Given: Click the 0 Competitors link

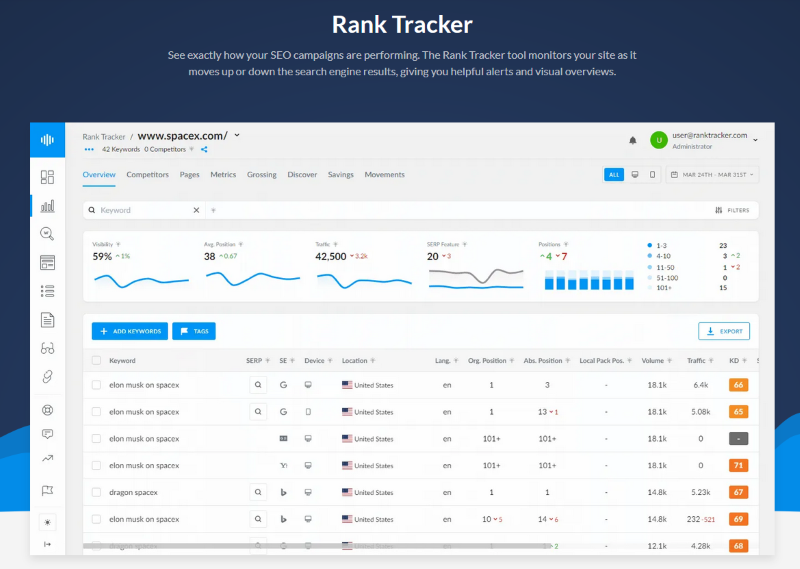Looking at the screenshot, I should pyautogui.click(x=165, y=150).
